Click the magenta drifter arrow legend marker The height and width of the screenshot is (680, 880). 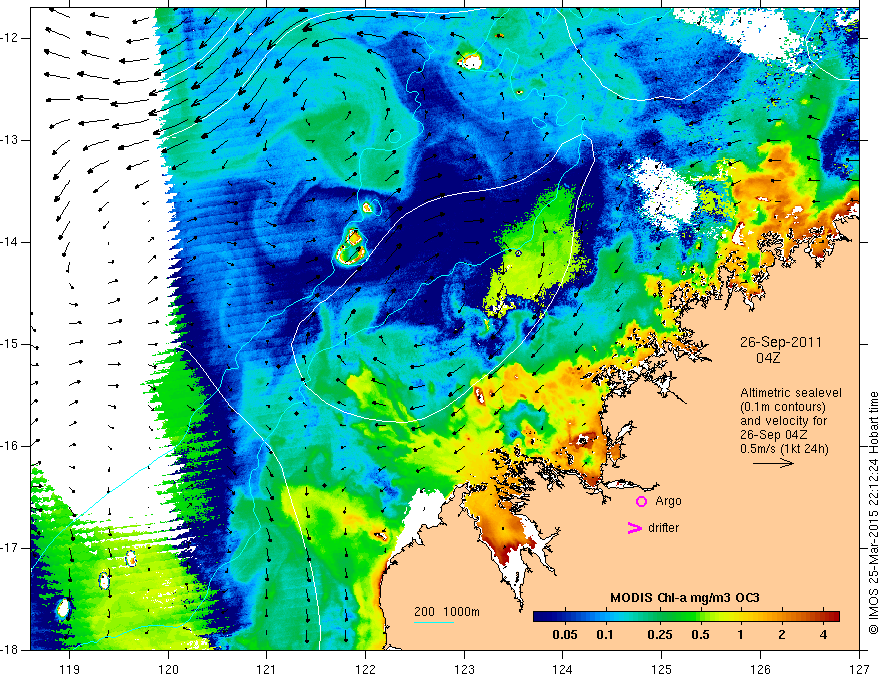pos(635,528)
